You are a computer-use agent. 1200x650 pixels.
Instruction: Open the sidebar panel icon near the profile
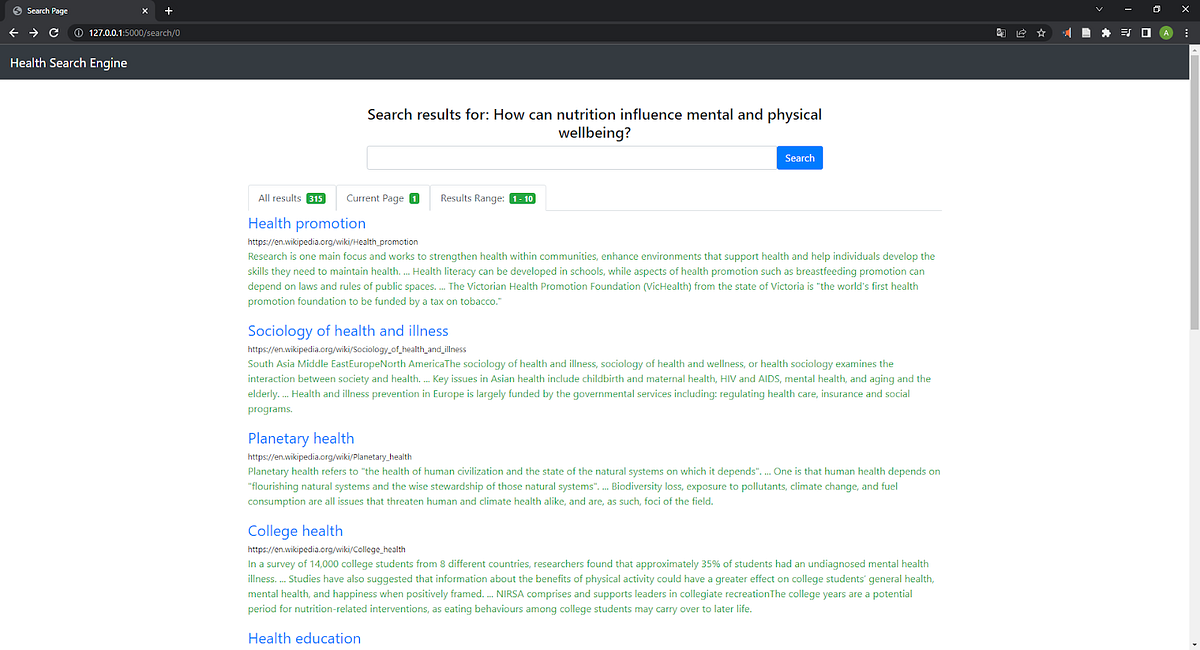1146,32
